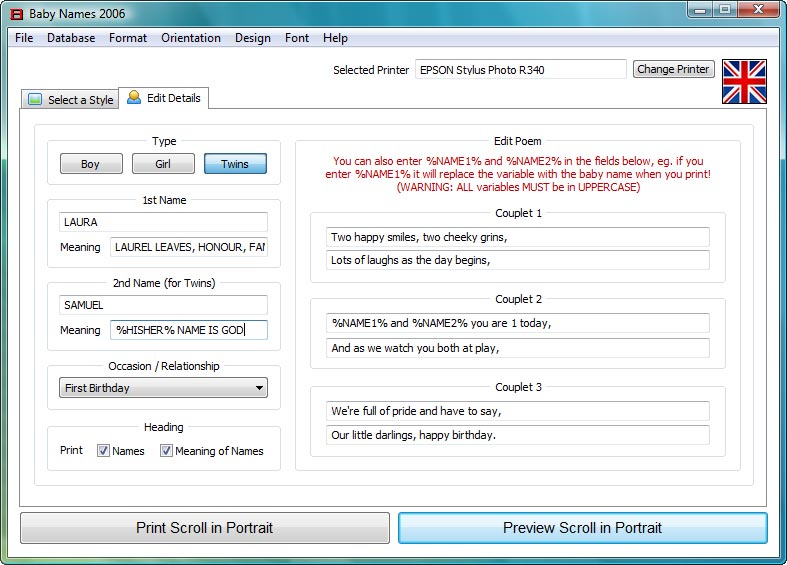Screen dimensions: 787x565
Task: Click the 'Edit Poem' heading text
Action: (x=517, y=141)
